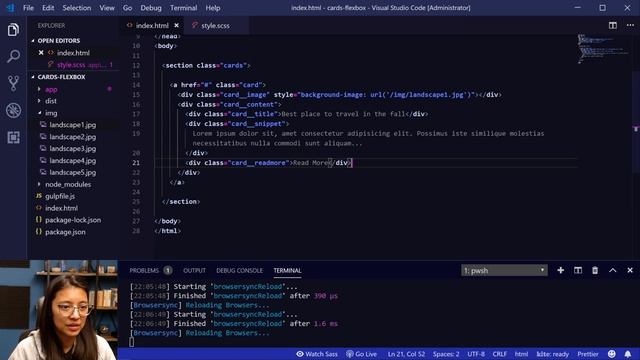Click Prettier in status bar
The image size is (640, 360).
tap(588, 354)
